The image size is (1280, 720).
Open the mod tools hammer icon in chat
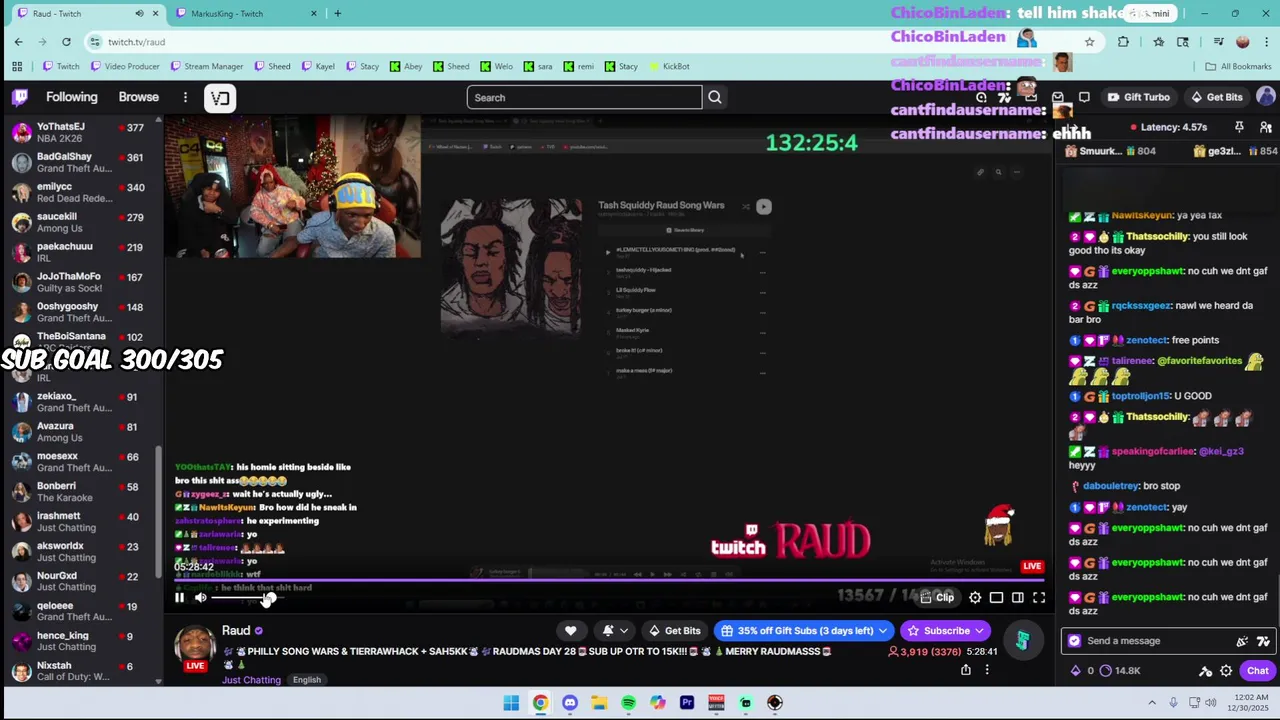click(x=1206, y=671)
